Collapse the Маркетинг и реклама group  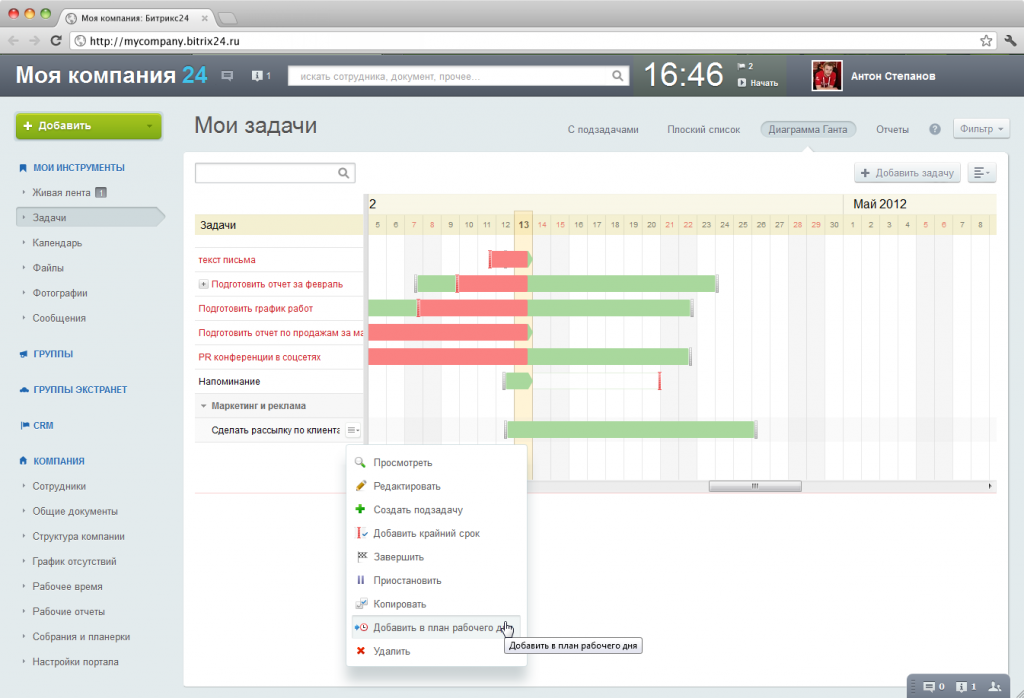point(204,406)
